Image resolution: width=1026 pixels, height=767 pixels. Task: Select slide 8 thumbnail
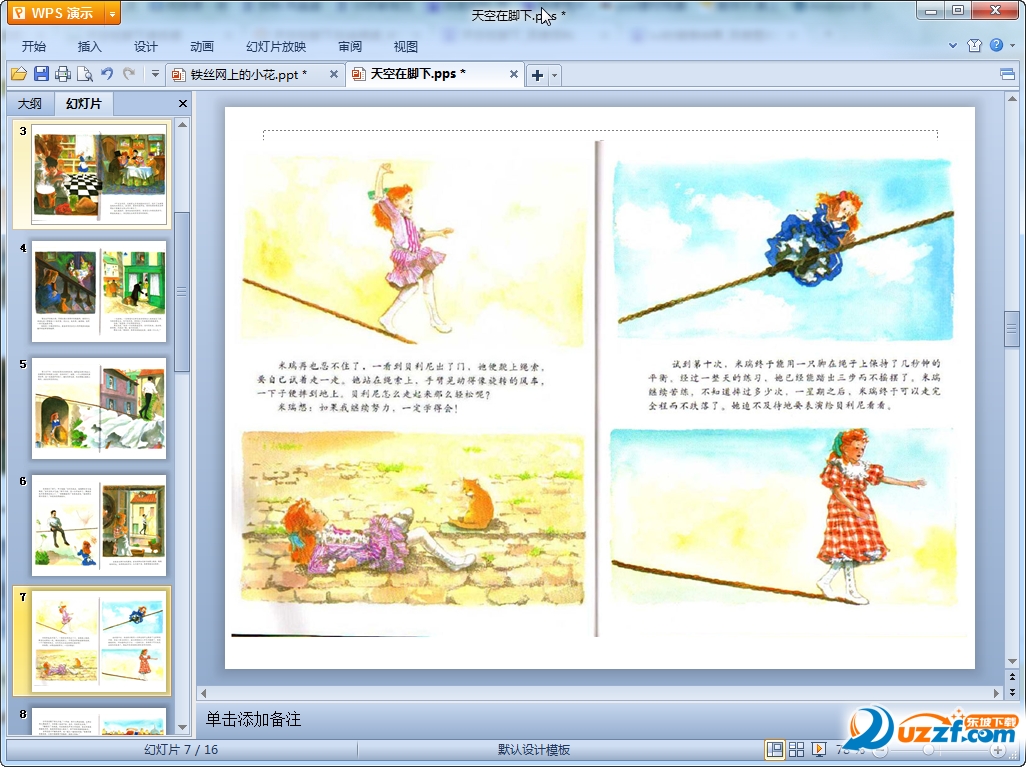coord(99,721)
